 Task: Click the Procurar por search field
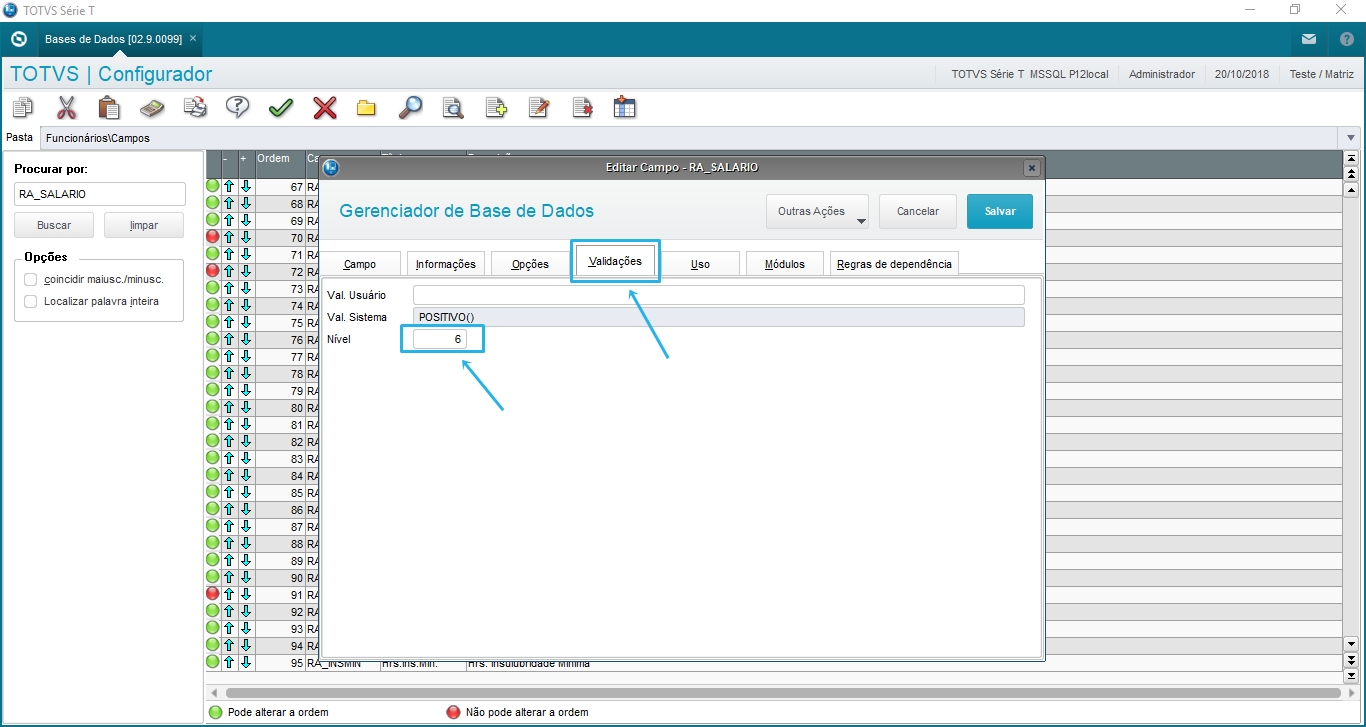tap(100, 194)
